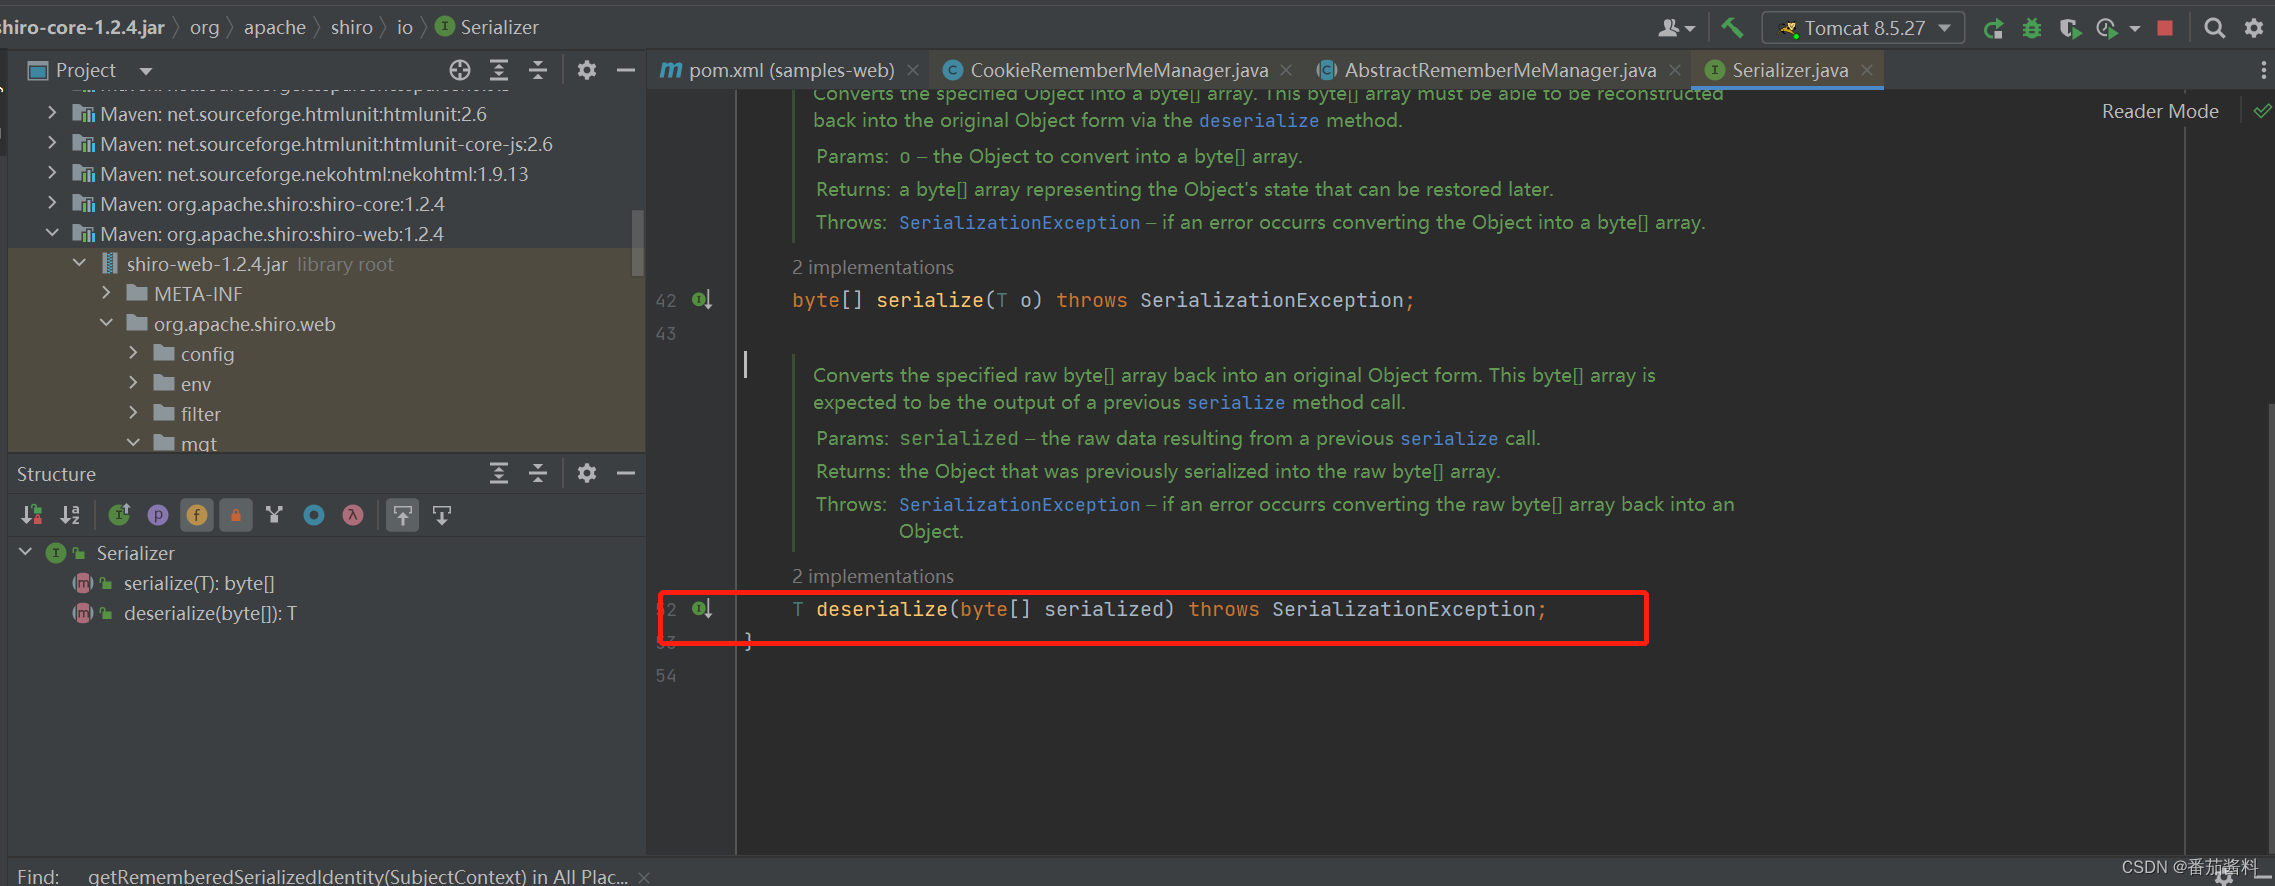Collapse all nodes in Project panel
The height and width of the screenshot is (886, 2275).
[x=538, y=70]
